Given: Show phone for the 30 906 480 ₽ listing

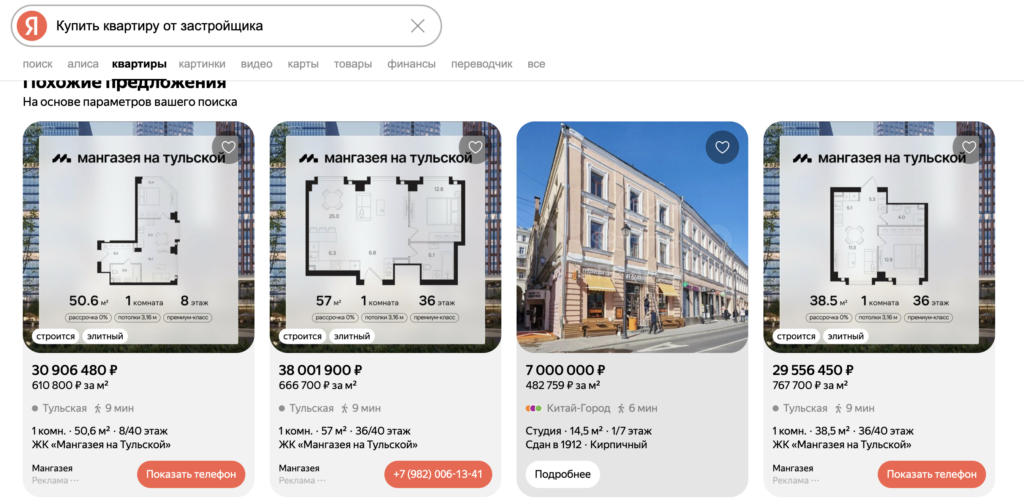Looking at the screenshot, I should point(191,474).
